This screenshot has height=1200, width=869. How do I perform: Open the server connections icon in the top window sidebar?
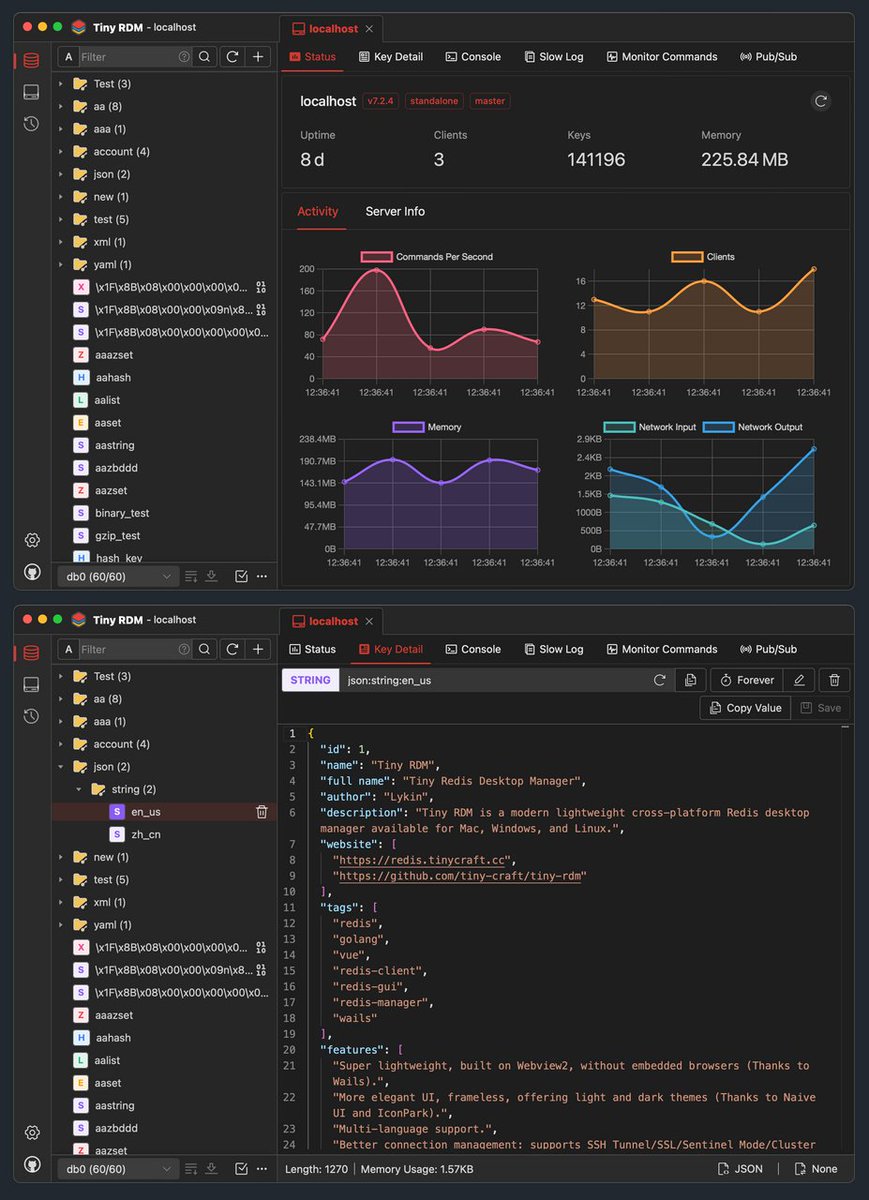[31, 92]
